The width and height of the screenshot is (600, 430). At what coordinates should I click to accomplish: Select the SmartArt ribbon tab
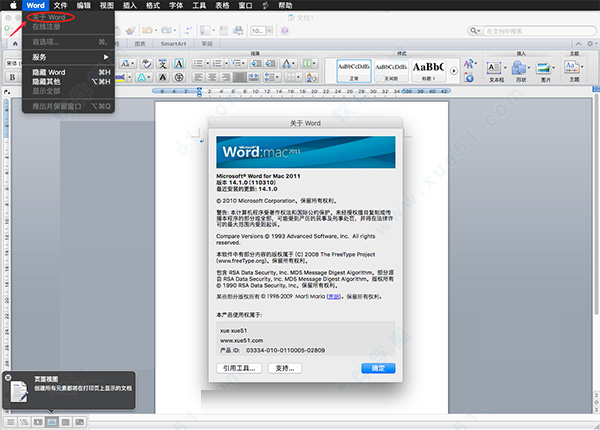(173, 44)
